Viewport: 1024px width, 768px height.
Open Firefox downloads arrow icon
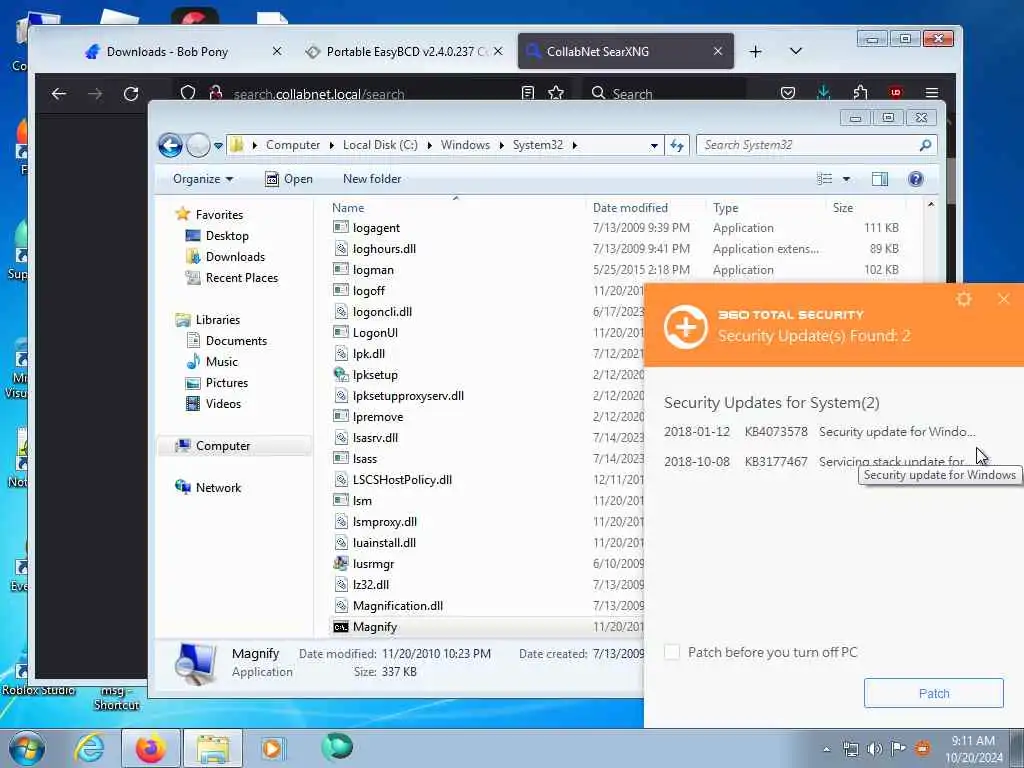coord(824,93)
